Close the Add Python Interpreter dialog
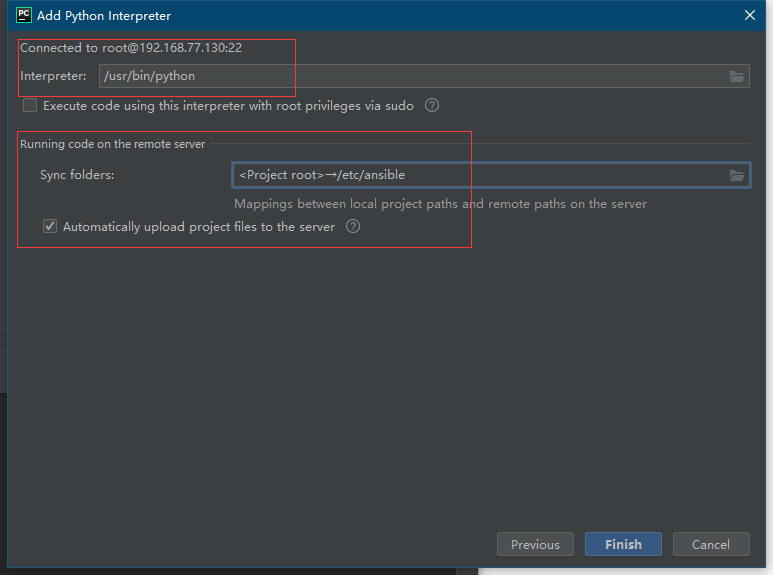 (x=750, y=15)
